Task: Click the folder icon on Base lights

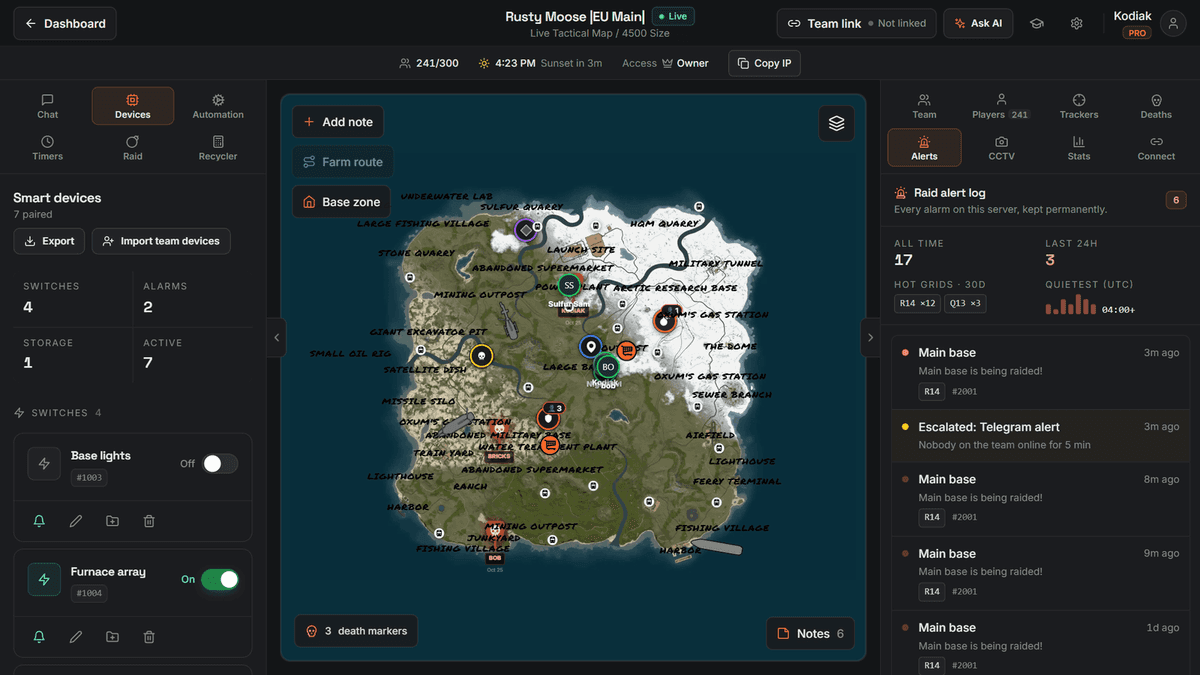Action: [112, 521]
